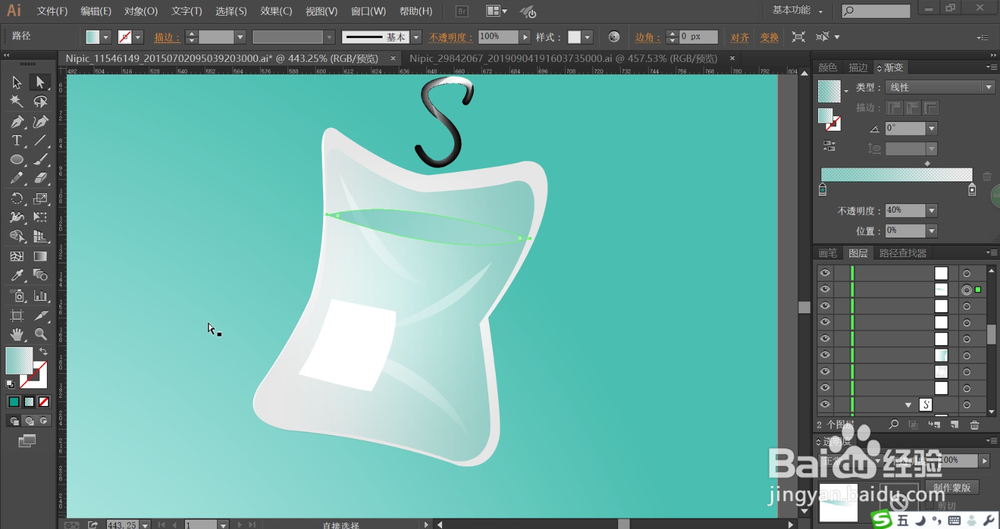The image size is (1000, 529).
Task: Select the Column Graph tool
Action: click(40, 295)
